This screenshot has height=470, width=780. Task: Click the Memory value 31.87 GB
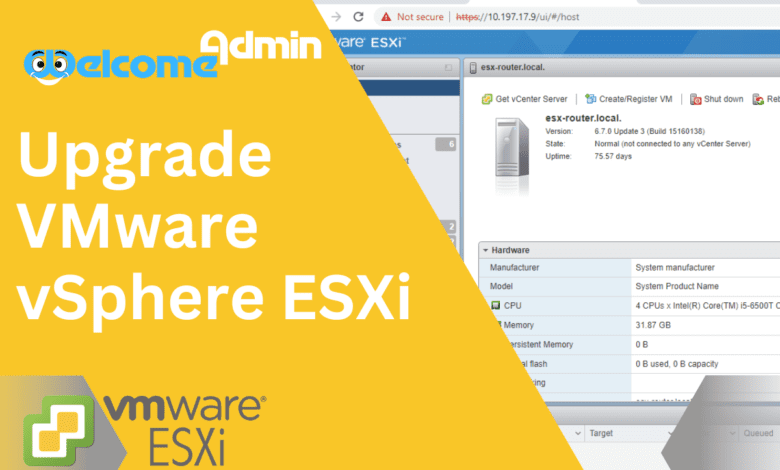click(x=653, y=325)
